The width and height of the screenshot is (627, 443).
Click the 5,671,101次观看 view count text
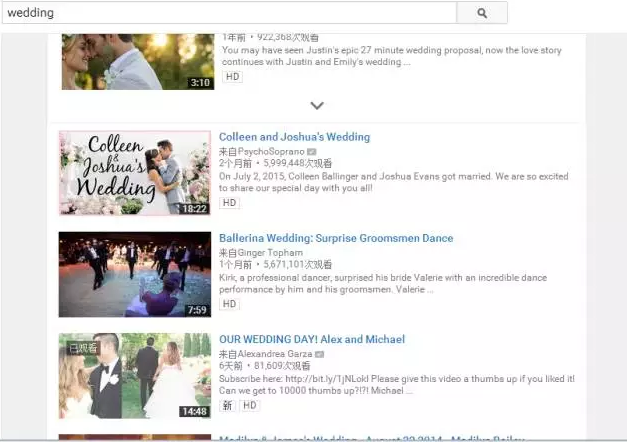[298, 265]
